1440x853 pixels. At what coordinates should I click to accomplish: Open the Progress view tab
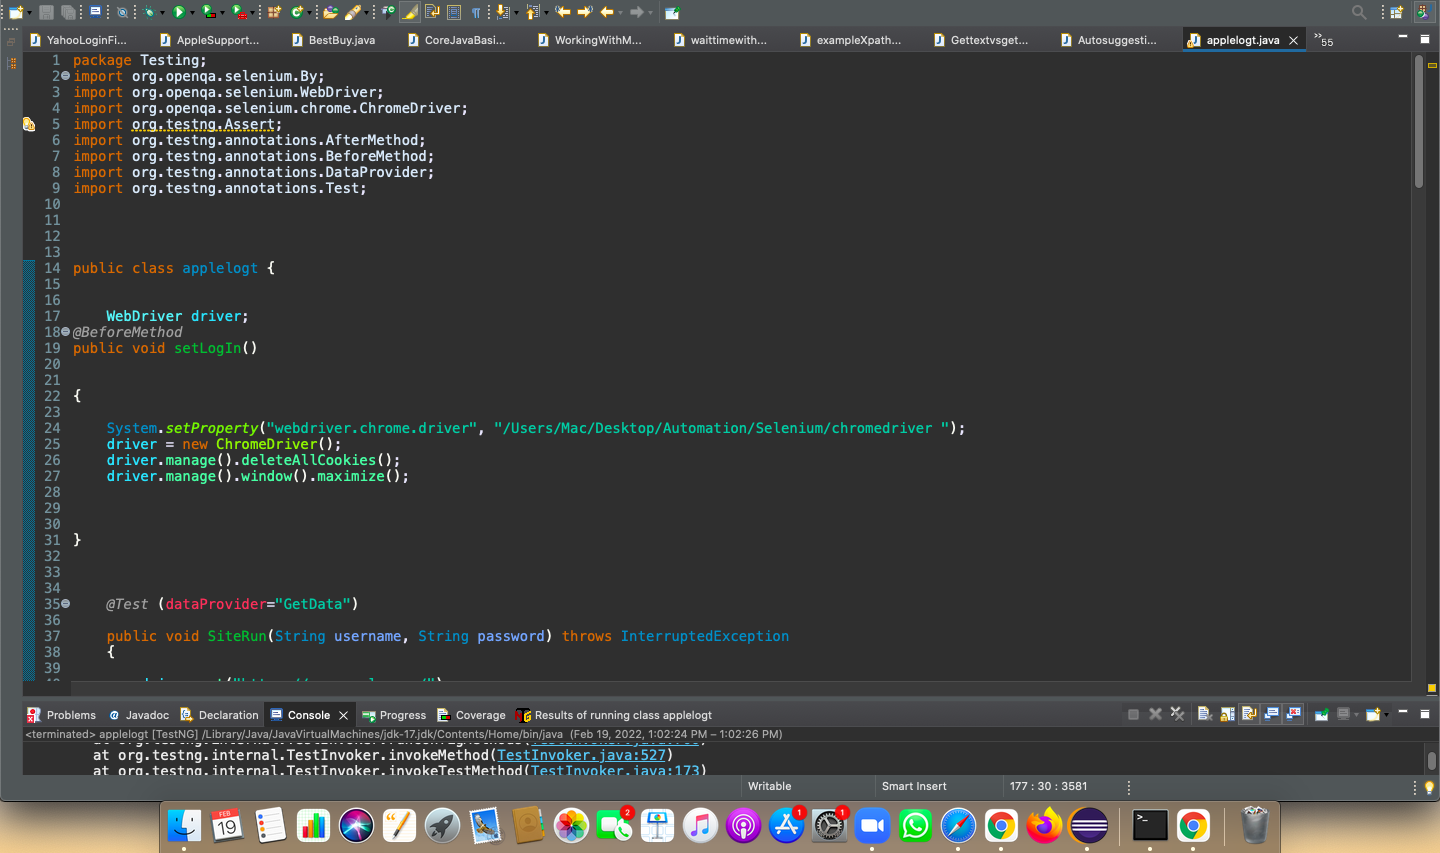pyautogui.click(x=394, y=715)
